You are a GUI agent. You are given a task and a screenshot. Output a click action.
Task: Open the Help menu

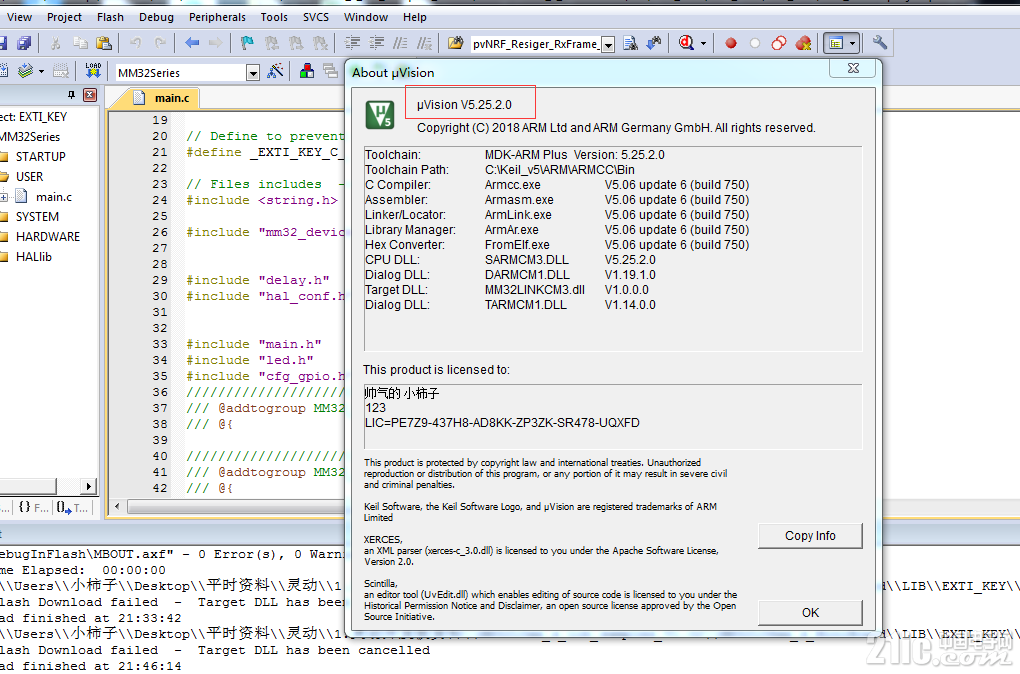coord(414,17)
